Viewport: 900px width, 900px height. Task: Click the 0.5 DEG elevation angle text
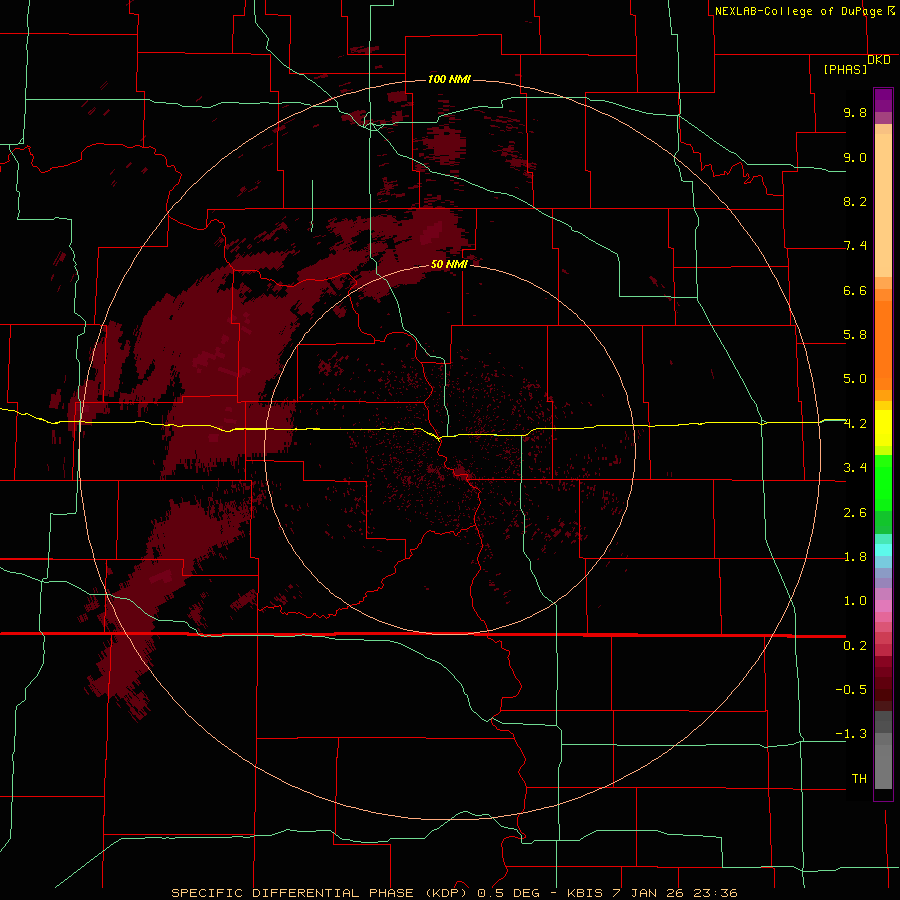coord(508,893)
